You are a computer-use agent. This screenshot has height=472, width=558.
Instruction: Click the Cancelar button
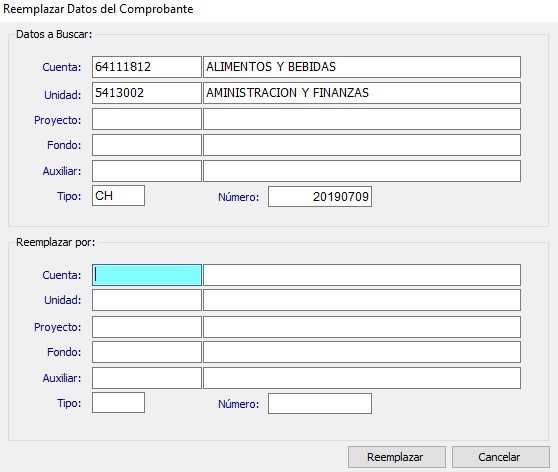500,457
